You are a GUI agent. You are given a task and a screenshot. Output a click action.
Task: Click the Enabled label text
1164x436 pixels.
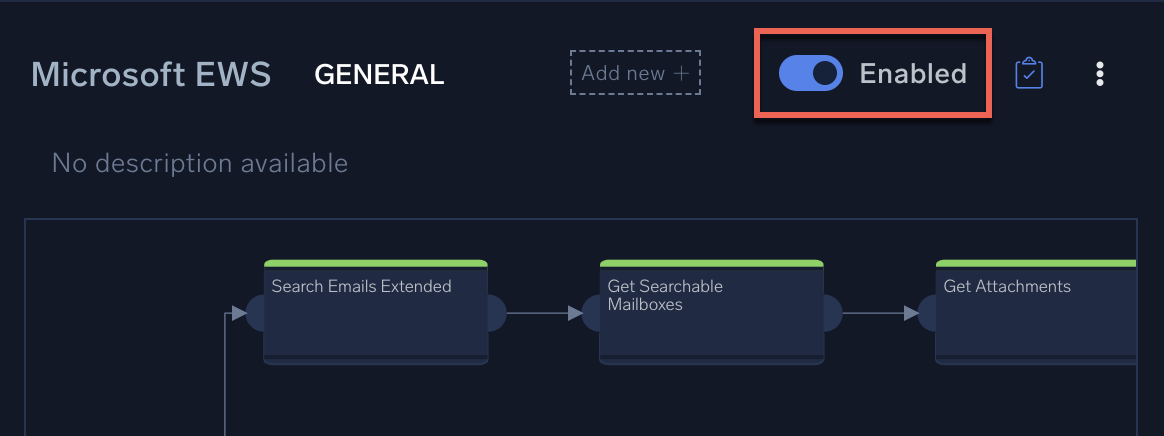tap(912, 74)
